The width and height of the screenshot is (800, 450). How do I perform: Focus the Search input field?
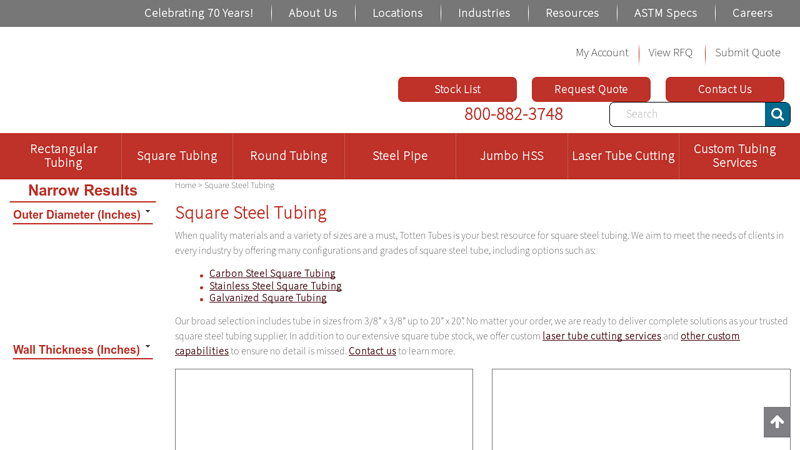687,114
